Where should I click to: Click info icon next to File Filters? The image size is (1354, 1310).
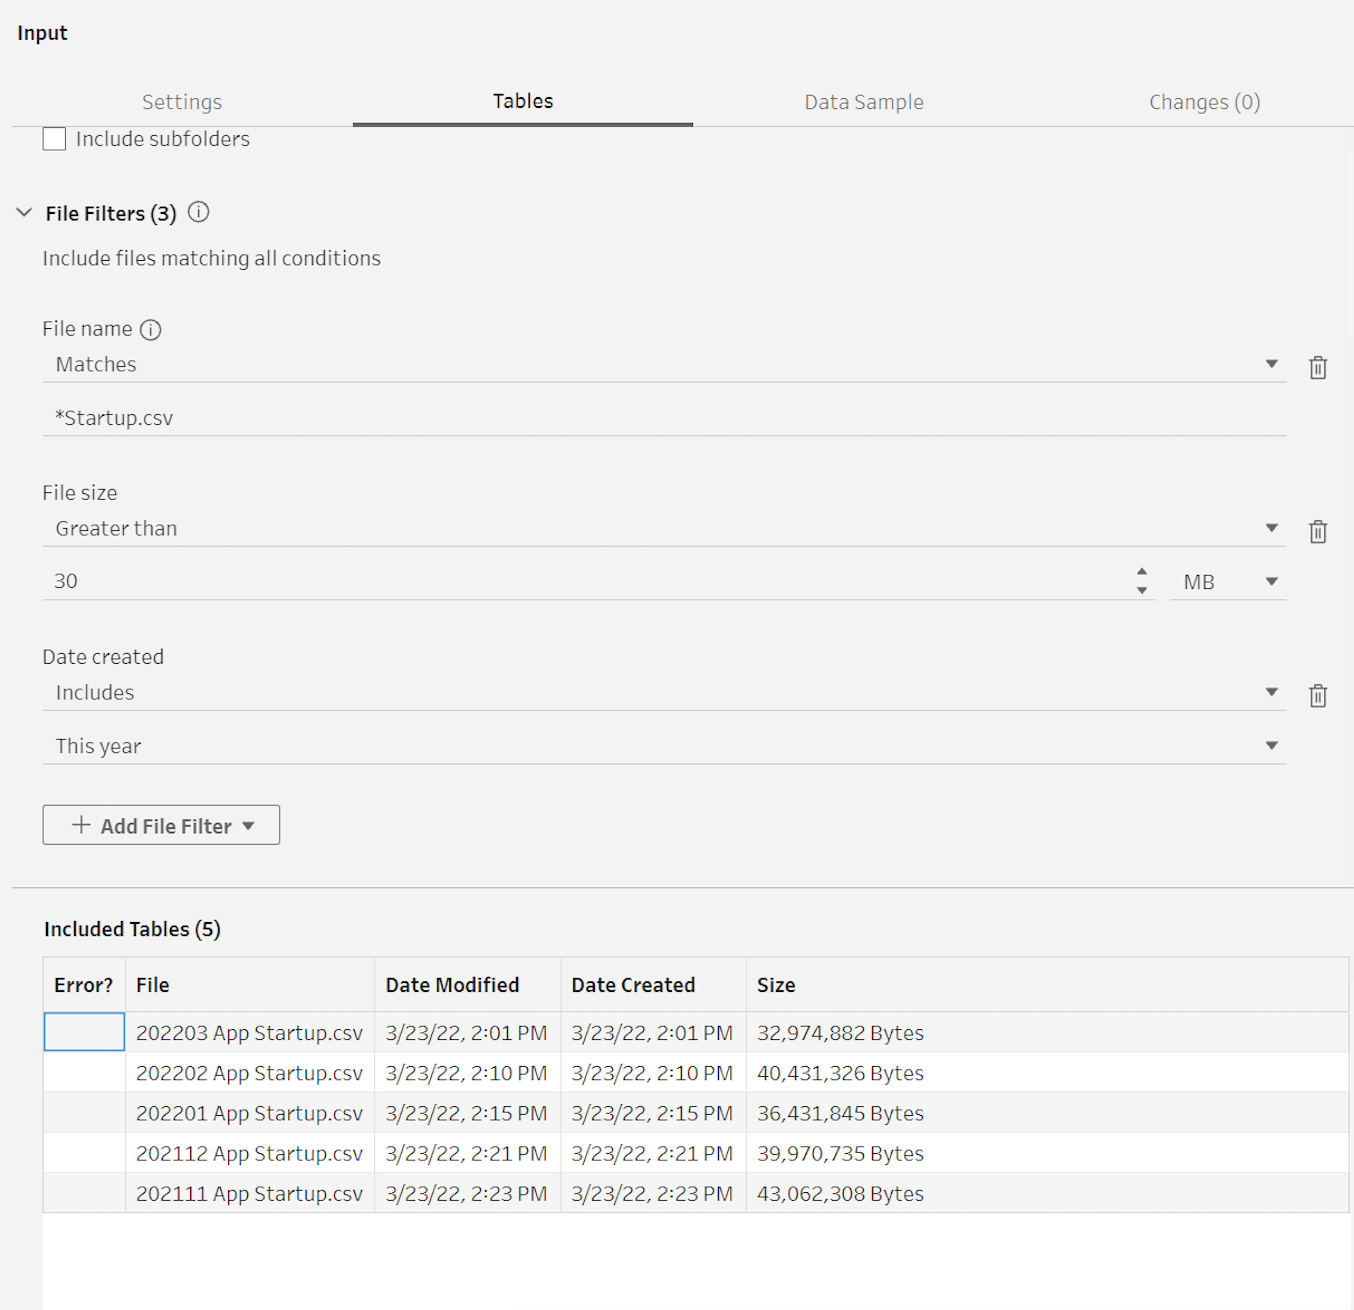tap(199, 212)
